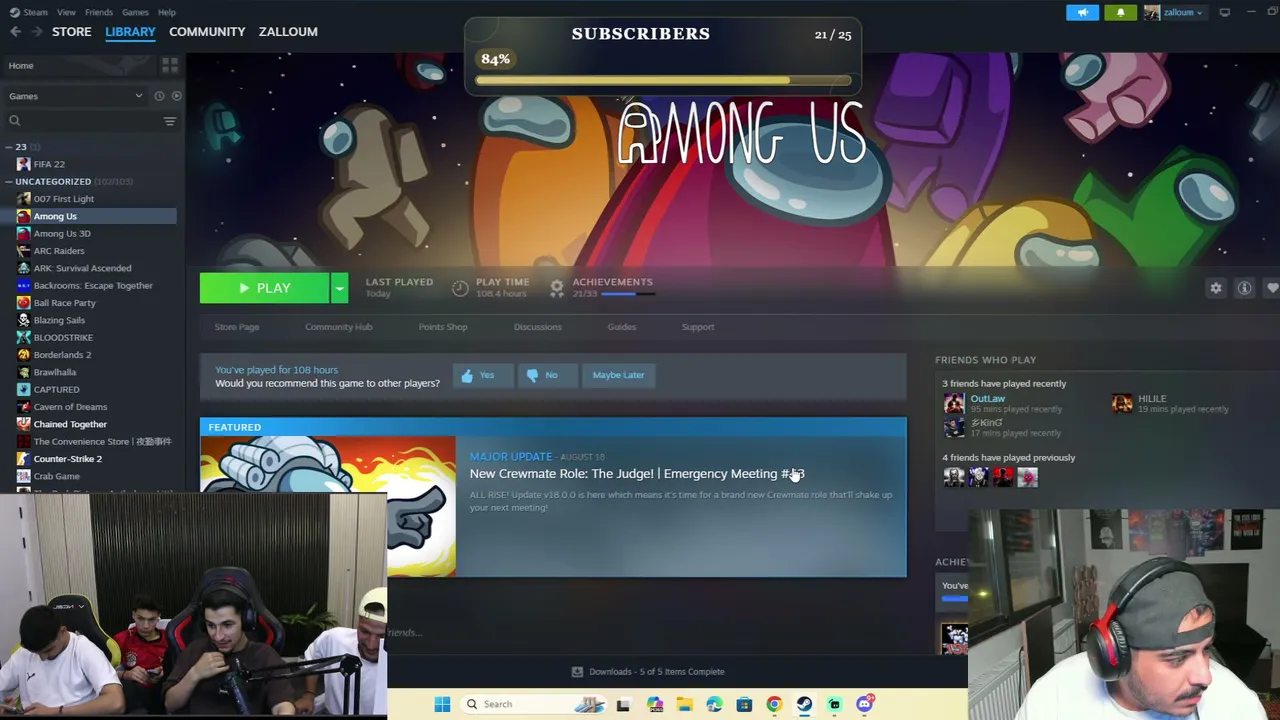The height and width of the screenshot is (720, 1280).
Task: Open advanced library filter options
Action: pyautogui.click(x=170, y=121)
